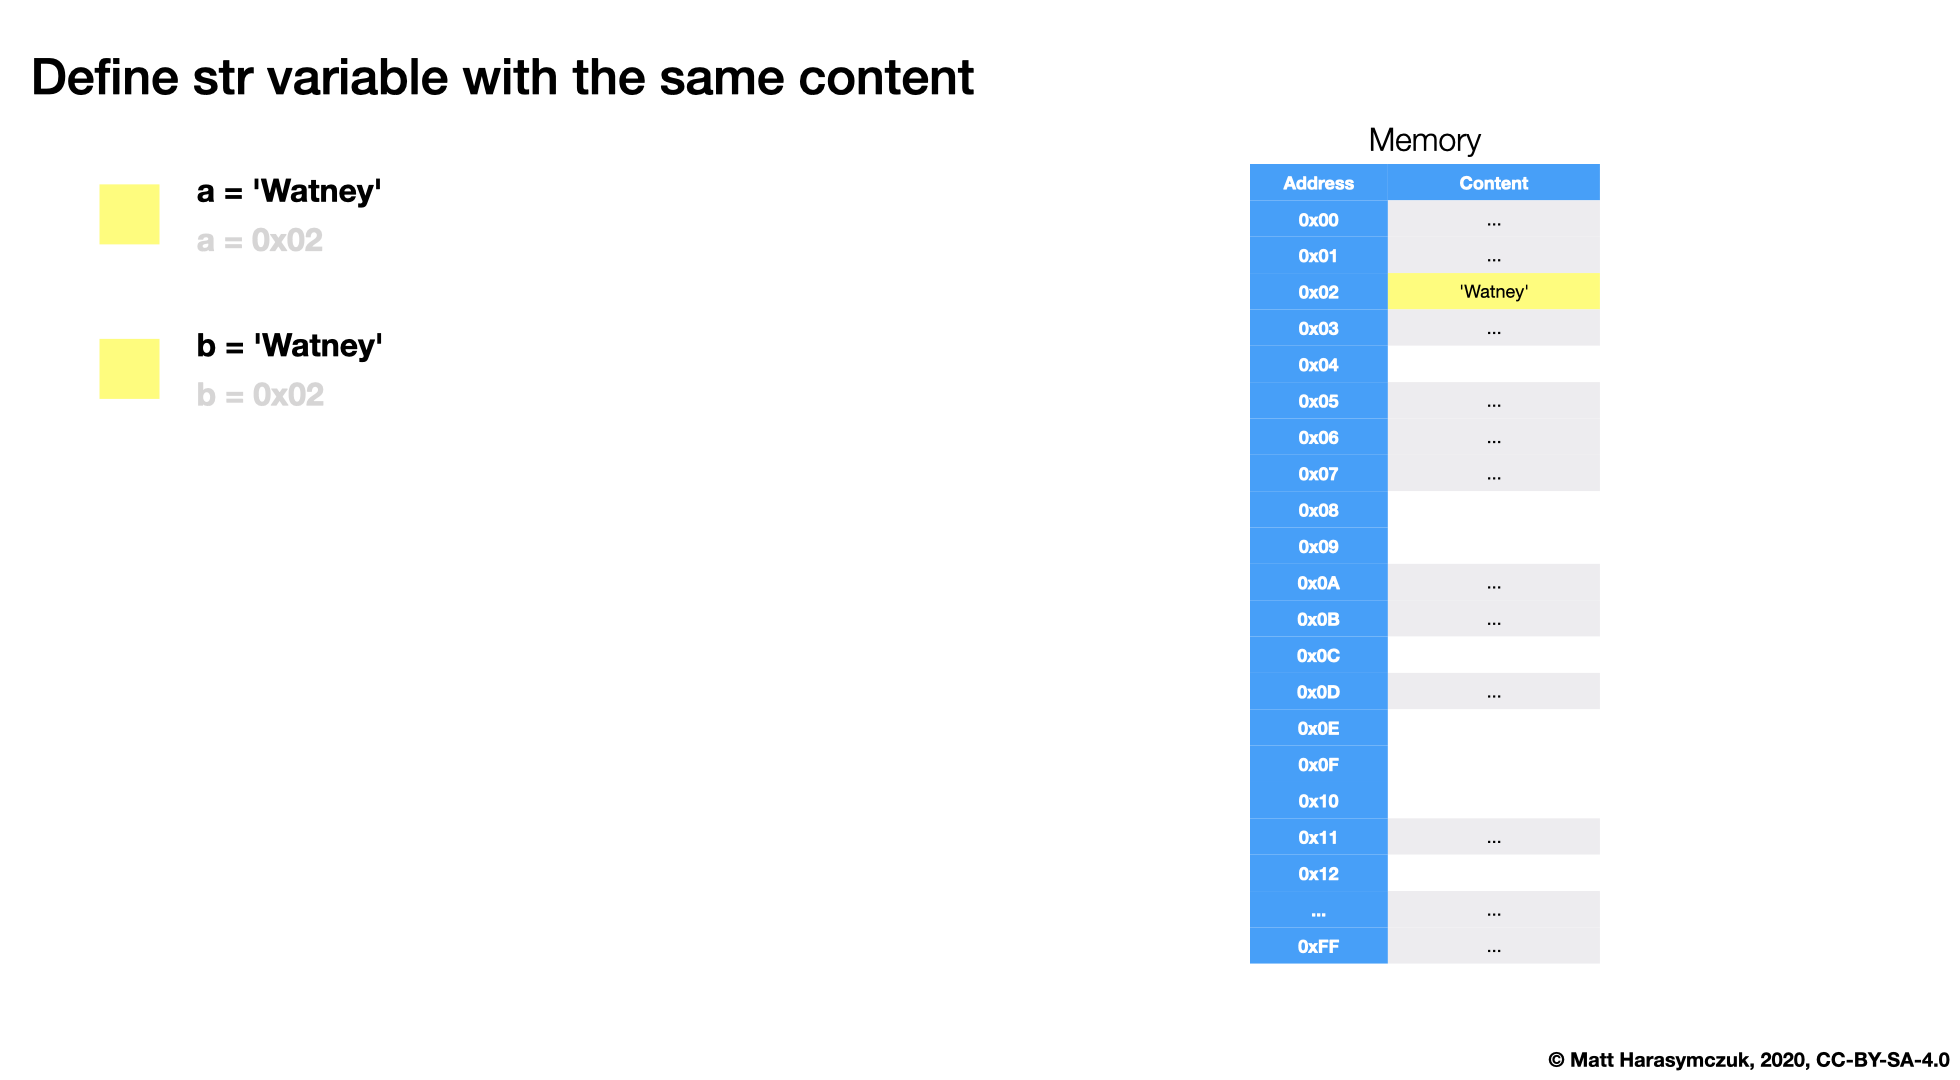Click the 0x02 address cell
The image size is (1960, 1080).
(x=1318, y=292)
